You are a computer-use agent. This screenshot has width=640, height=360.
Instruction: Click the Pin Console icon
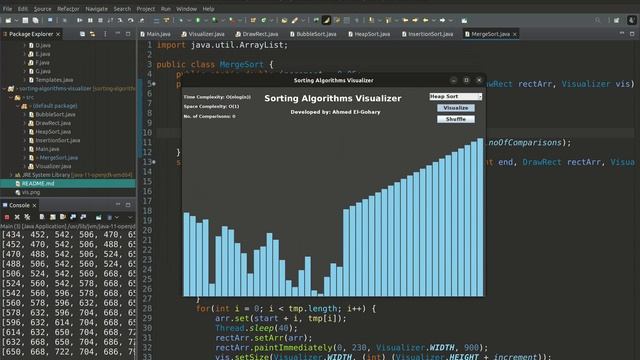(x=98, y=217)
